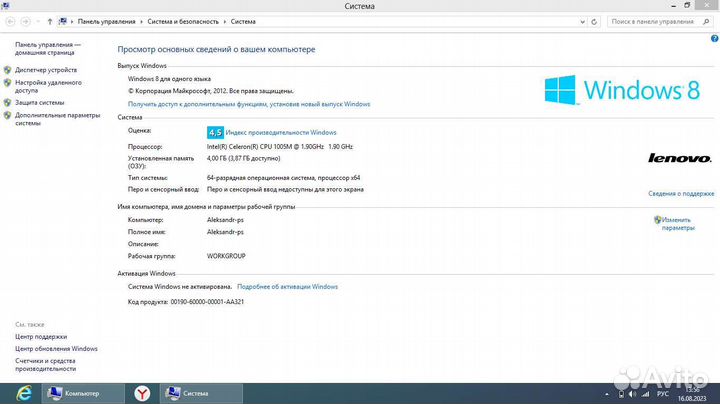Open 'Панель управления — домашняя страница'
This screenshot has width=720, height=404.
tap(48, 49)
